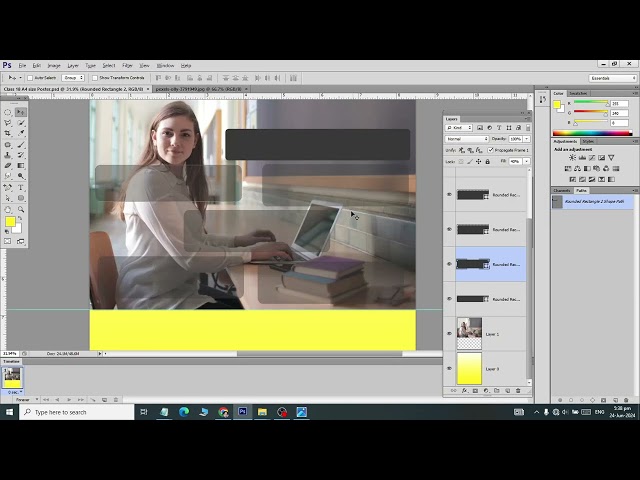Toggle layer filtering on/off switch

[x=528, y=128]
